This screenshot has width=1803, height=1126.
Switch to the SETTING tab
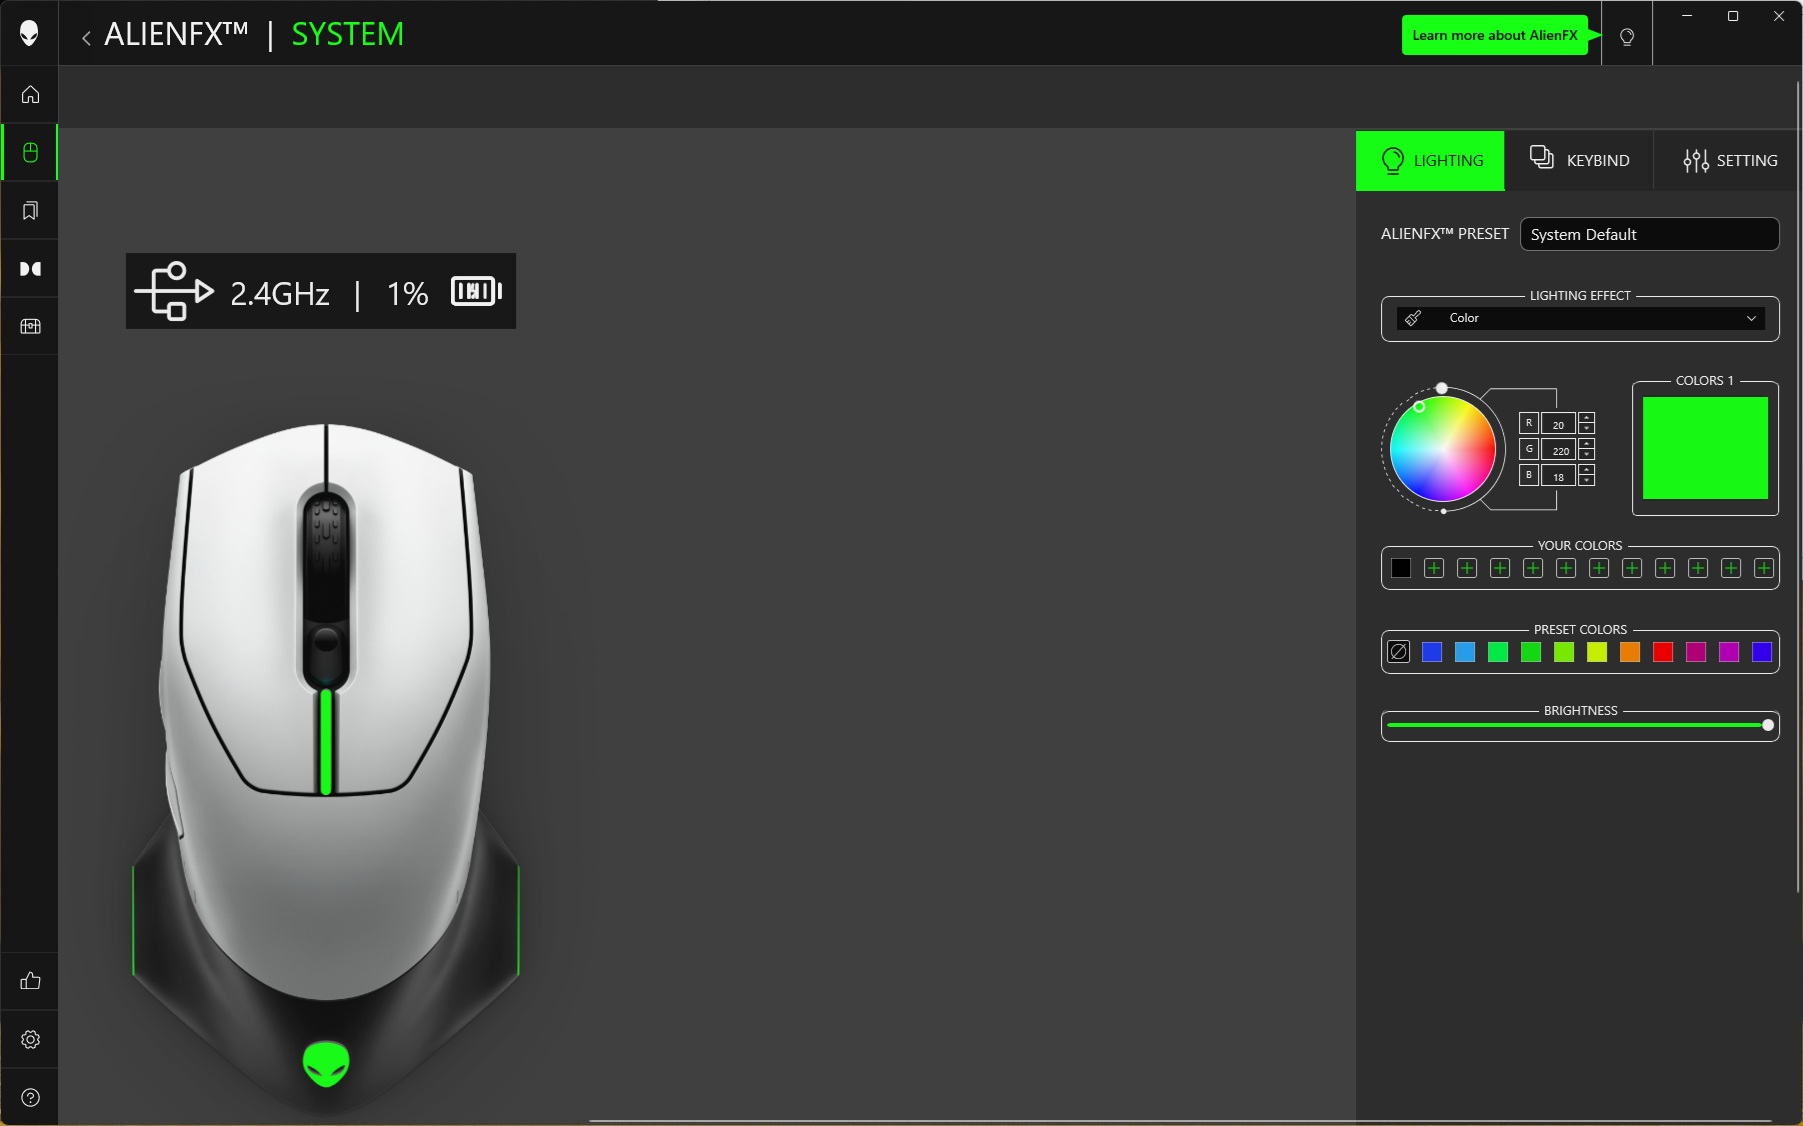(1728, 160)
